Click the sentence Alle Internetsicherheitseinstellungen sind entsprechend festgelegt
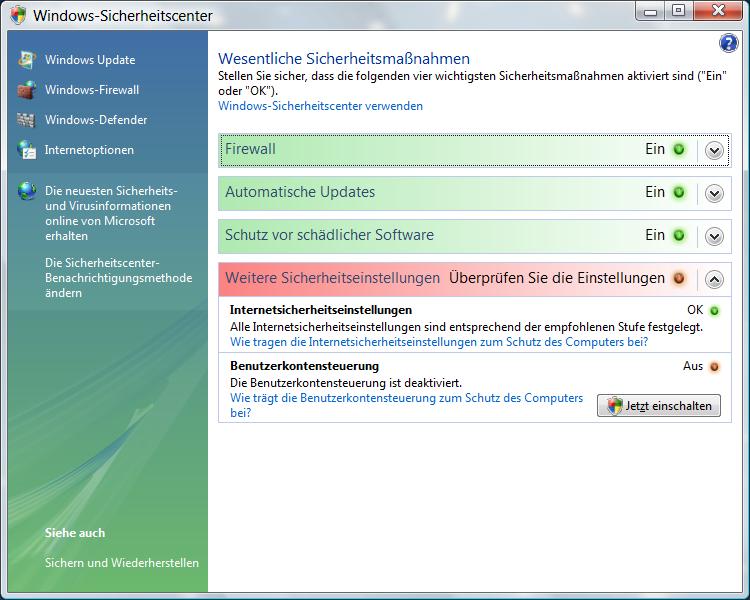750x600 pixels. pyautogui.click(x=466, y=327)
